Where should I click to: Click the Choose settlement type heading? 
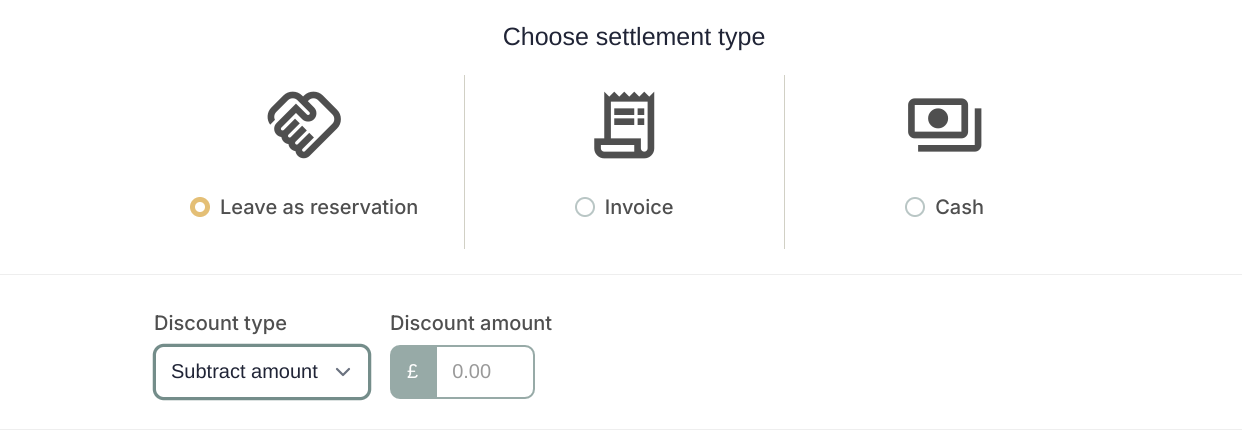(634, 37)
